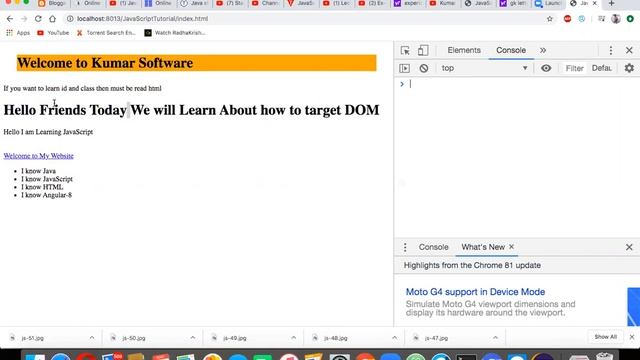Viewport: 640px width, 360px height.
Task: Close the downloads bar
Action: pos(632,337)
